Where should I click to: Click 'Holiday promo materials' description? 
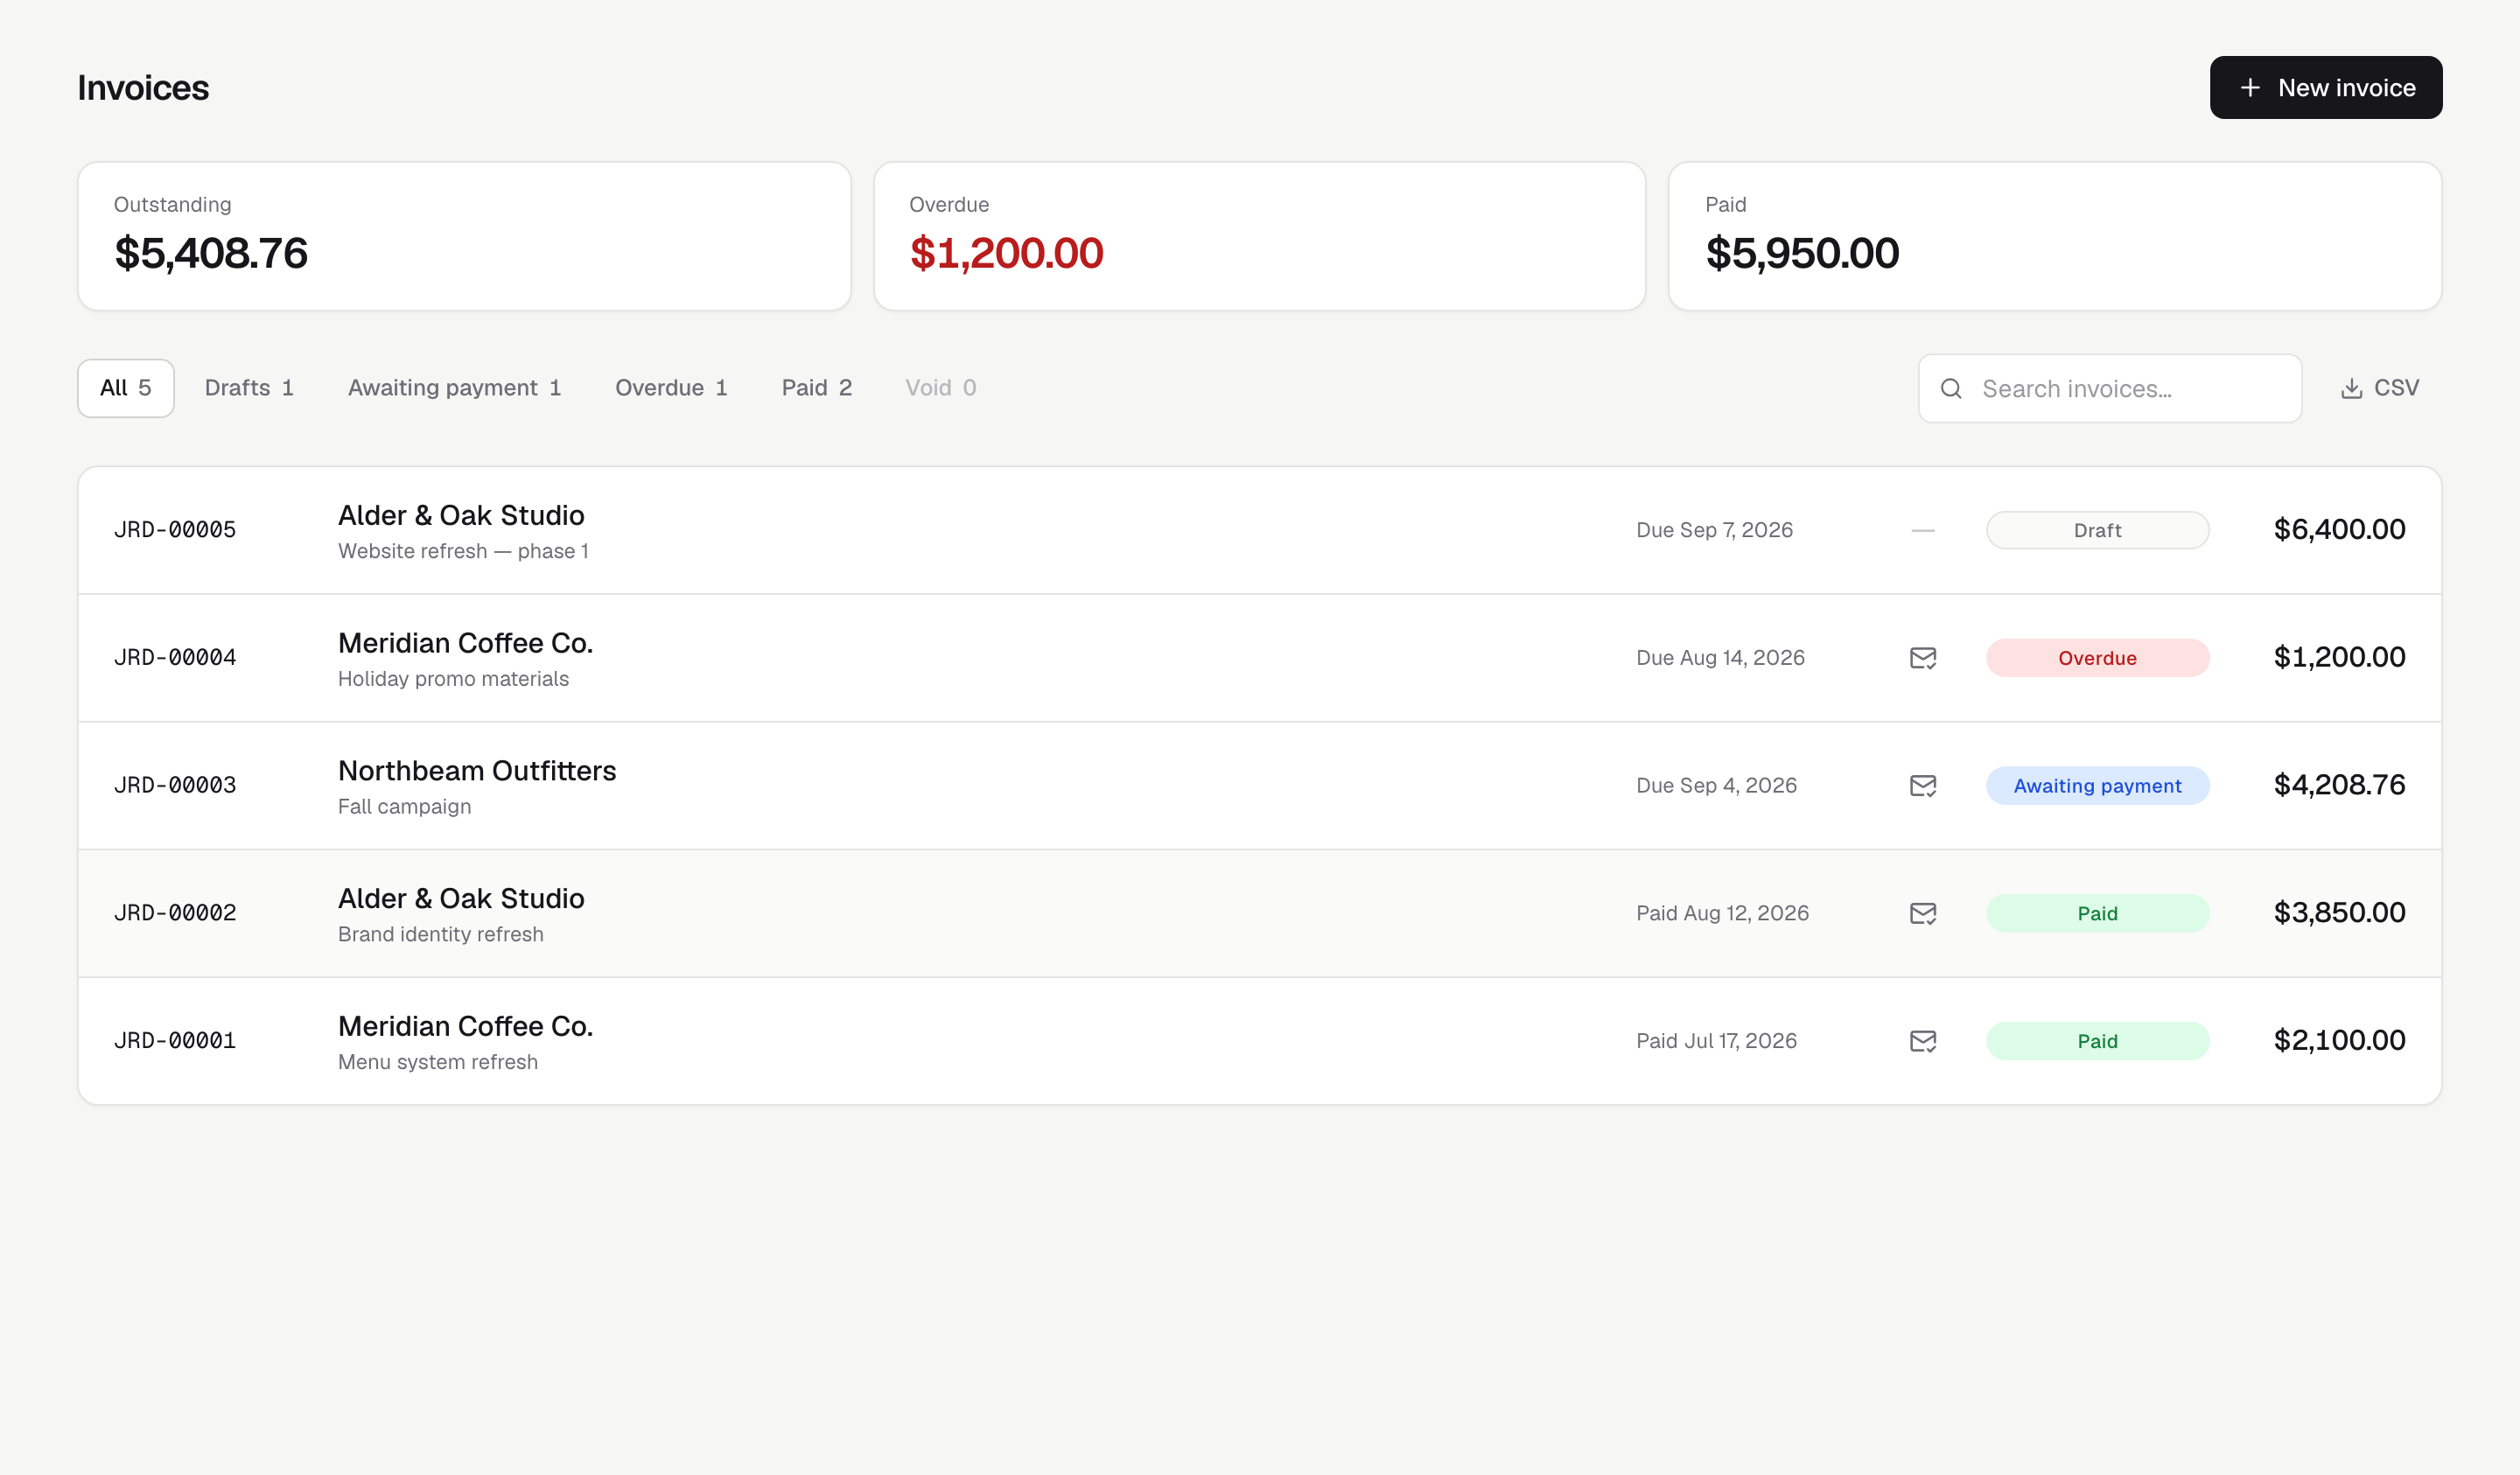click(x=453, y=679)
